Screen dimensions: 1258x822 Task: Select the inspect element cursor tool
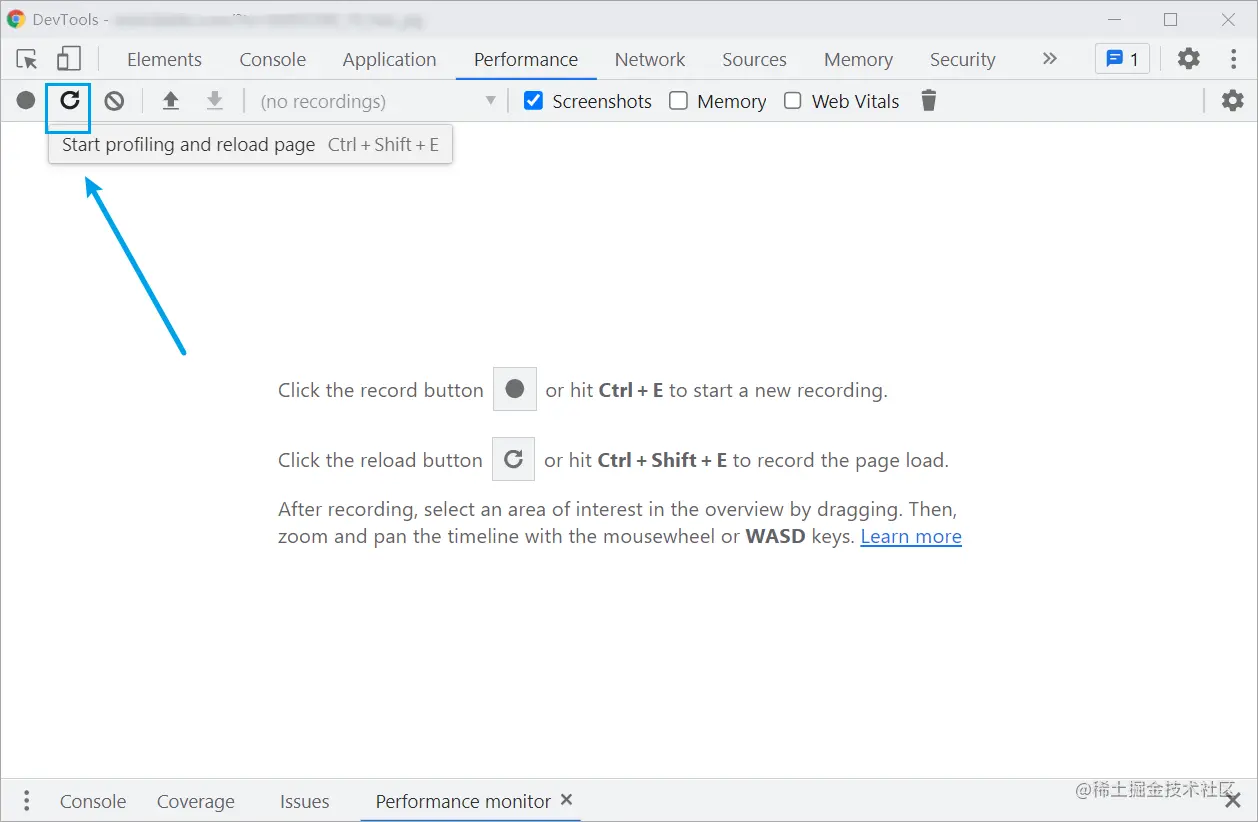point(27,59)
